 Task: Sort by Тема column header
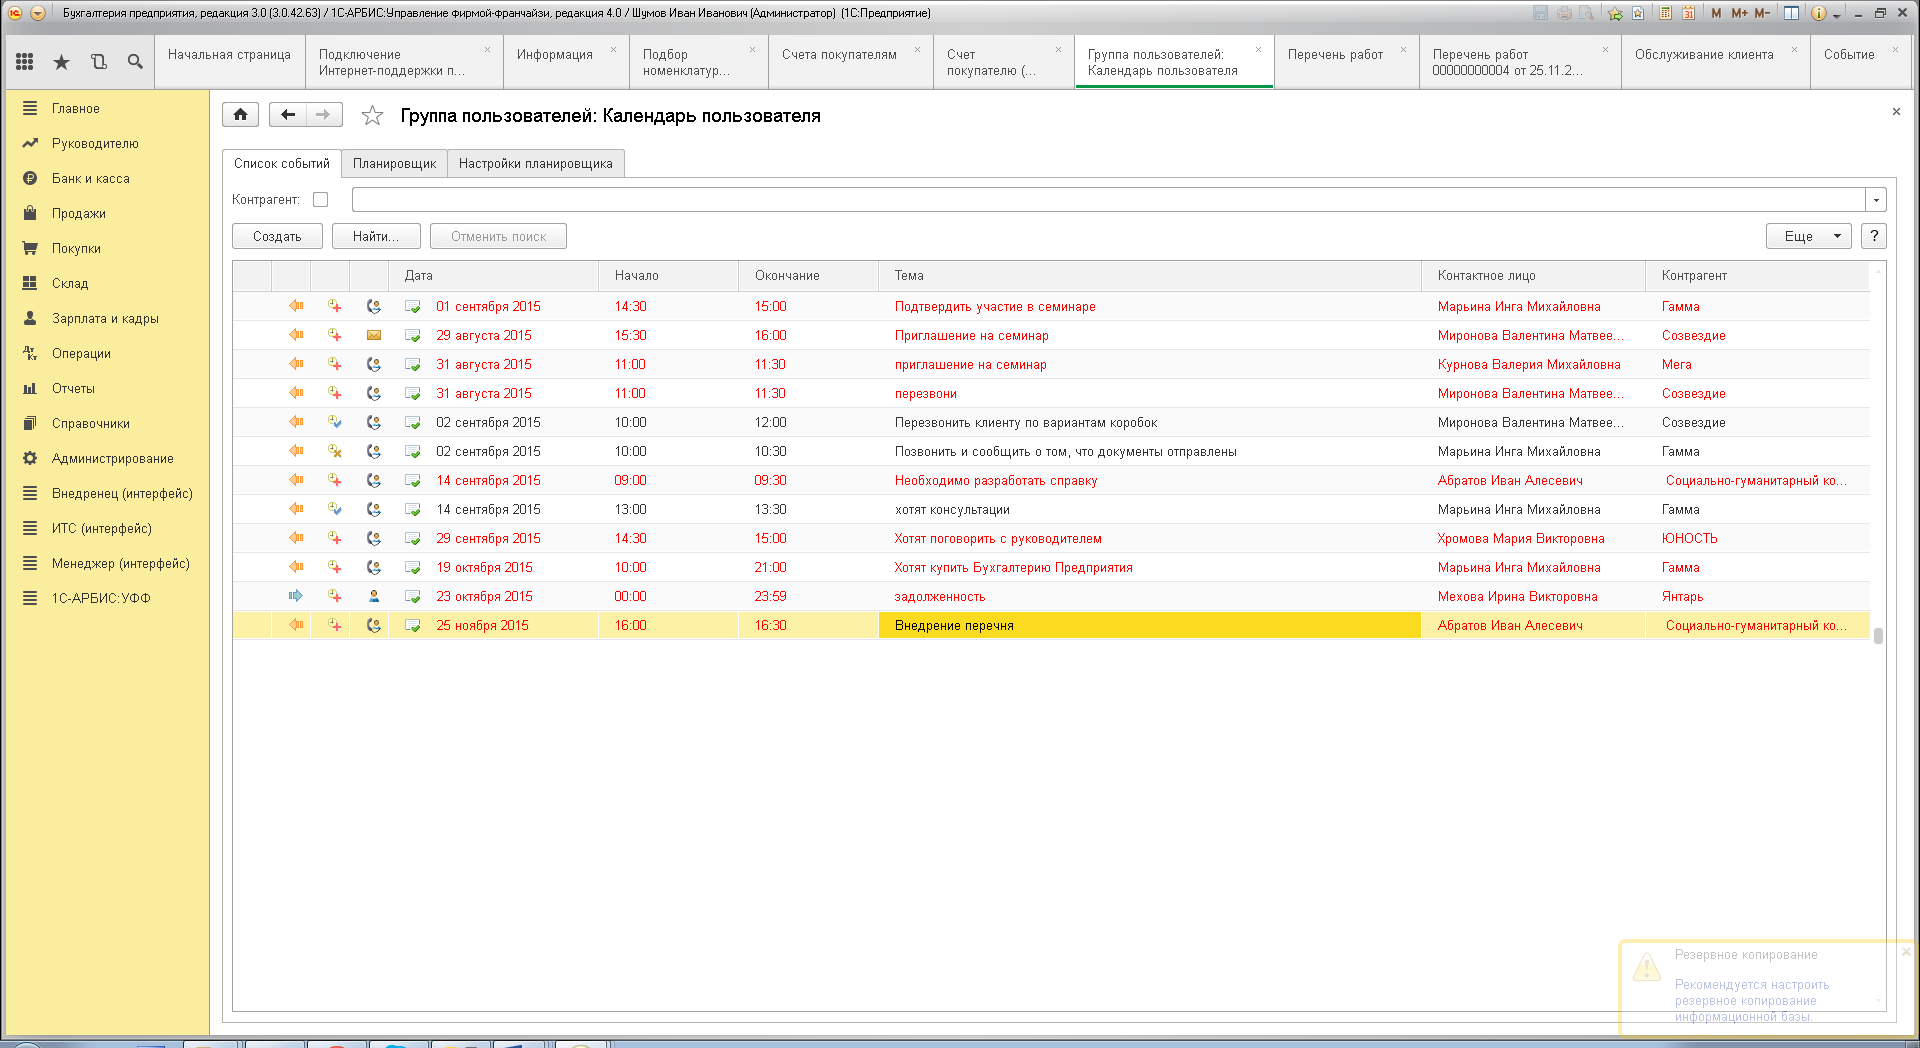(x=1150, y=276)
